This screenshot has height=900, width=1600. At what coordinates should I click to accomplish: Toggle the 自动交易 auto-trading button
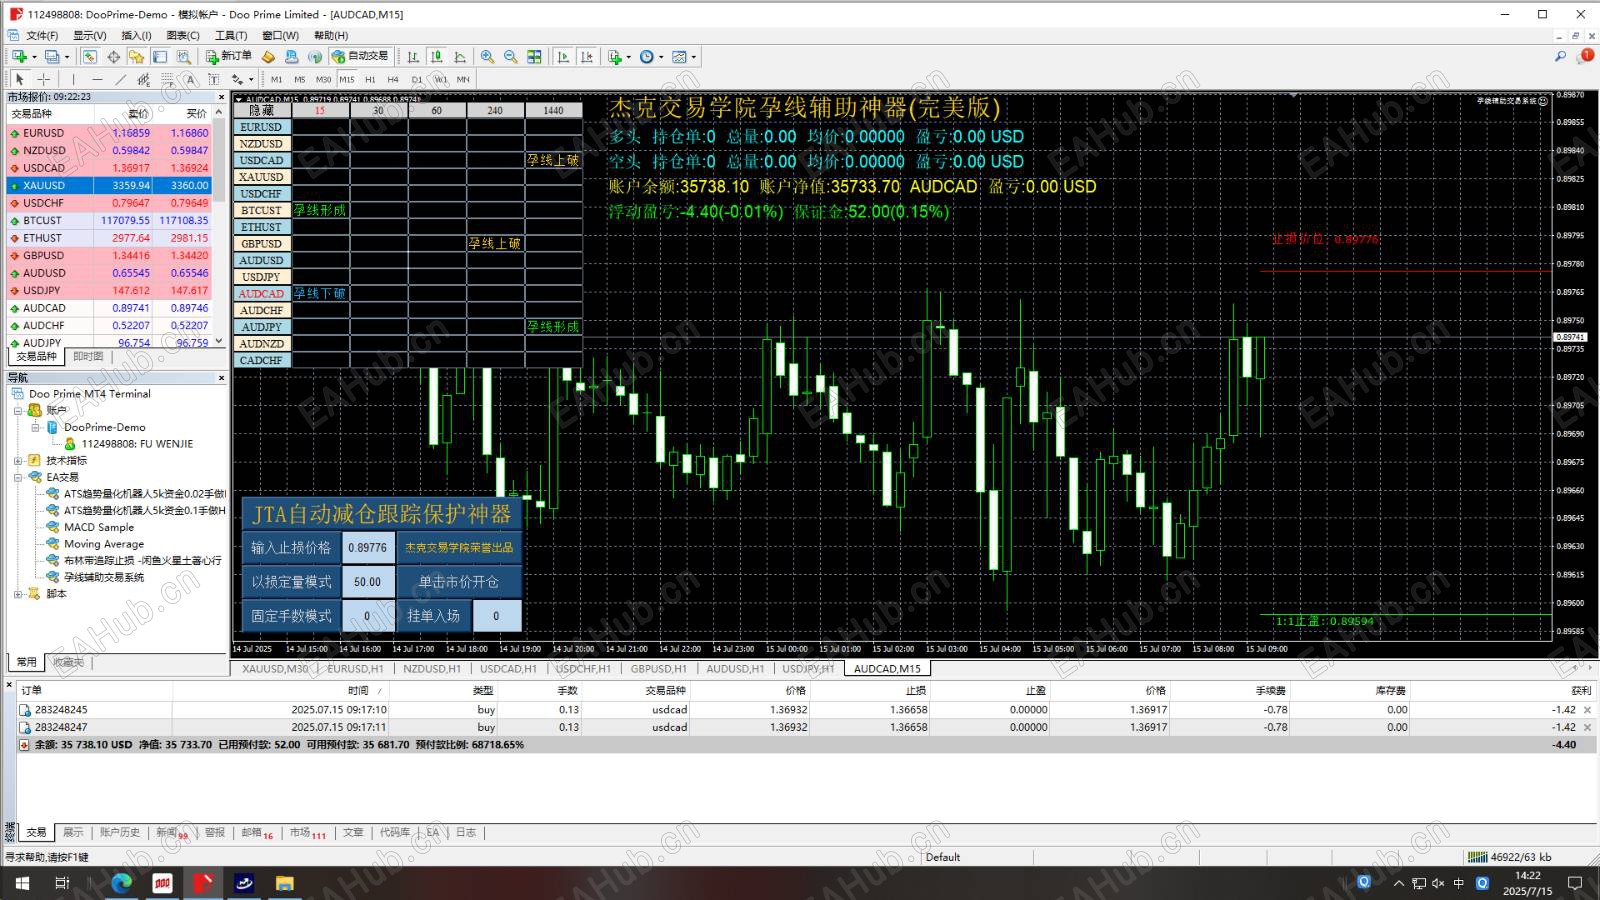(x=360, y=57)
